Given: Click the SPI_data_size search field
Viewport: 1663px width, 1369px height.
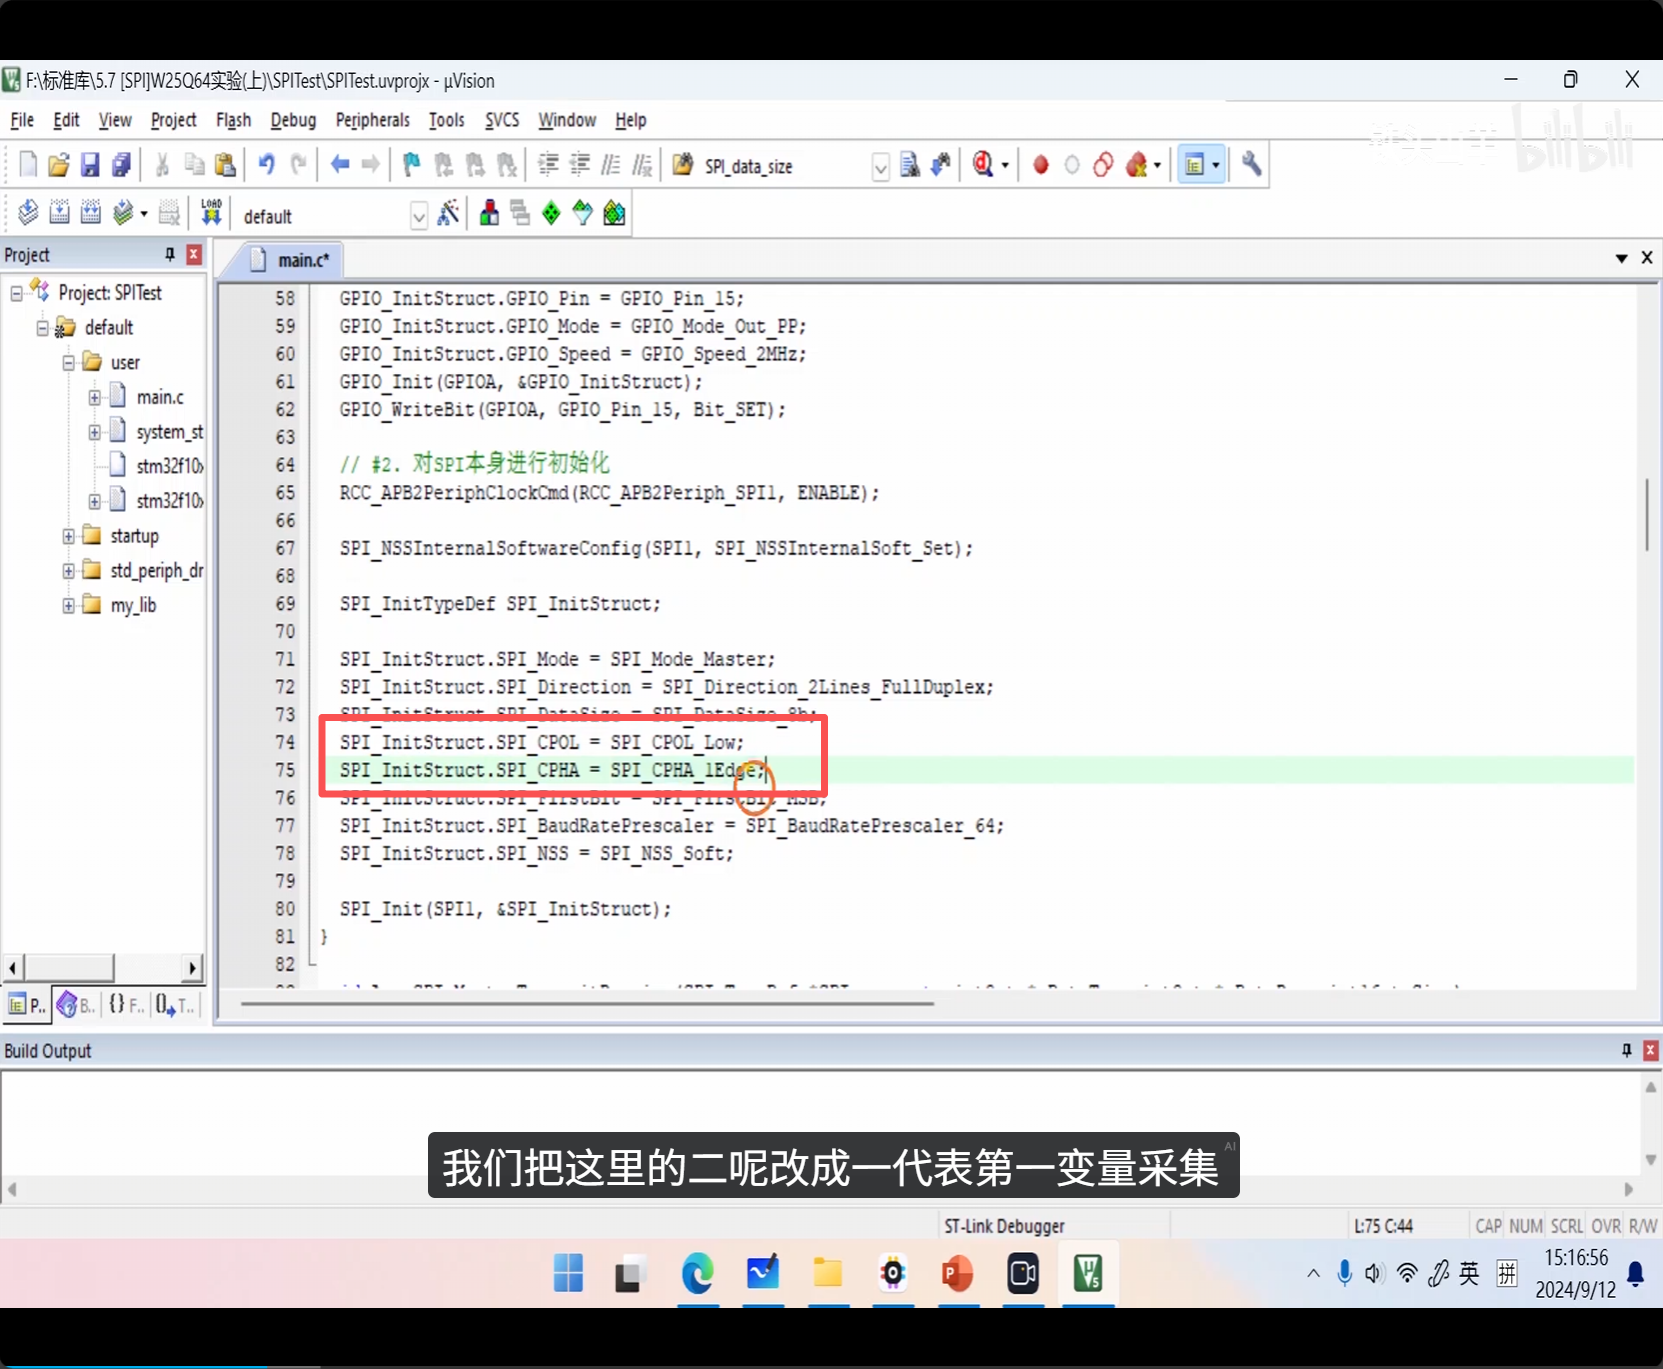Looking at the screenshot, I should 784,167.
